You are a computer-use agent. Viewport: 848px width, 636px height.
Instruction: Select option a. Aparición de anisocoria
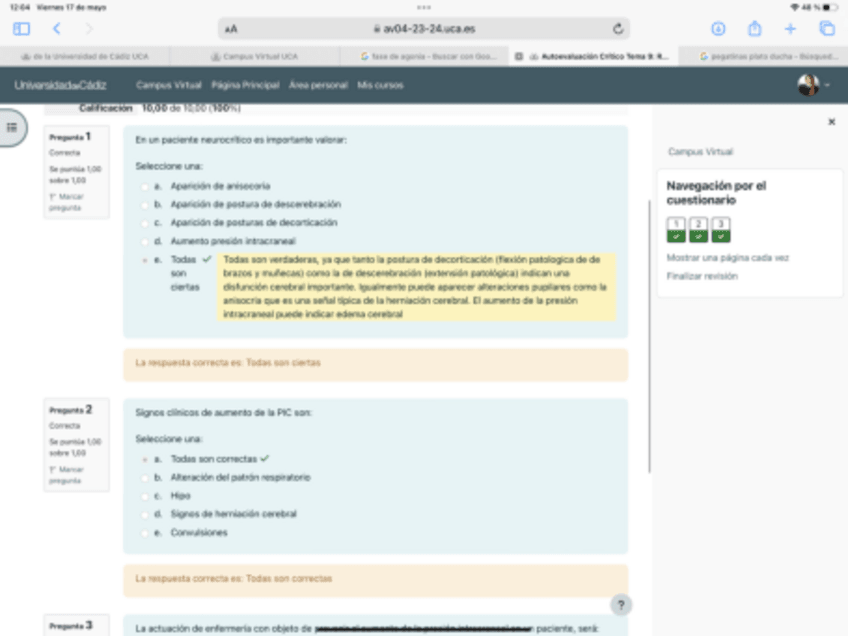(x=144, y=187)
